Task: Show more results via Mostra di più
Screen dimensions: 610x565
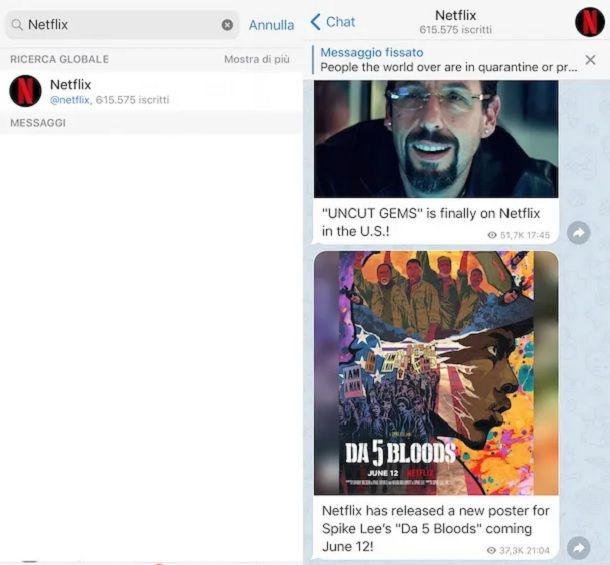Action: tap(257, 59)
